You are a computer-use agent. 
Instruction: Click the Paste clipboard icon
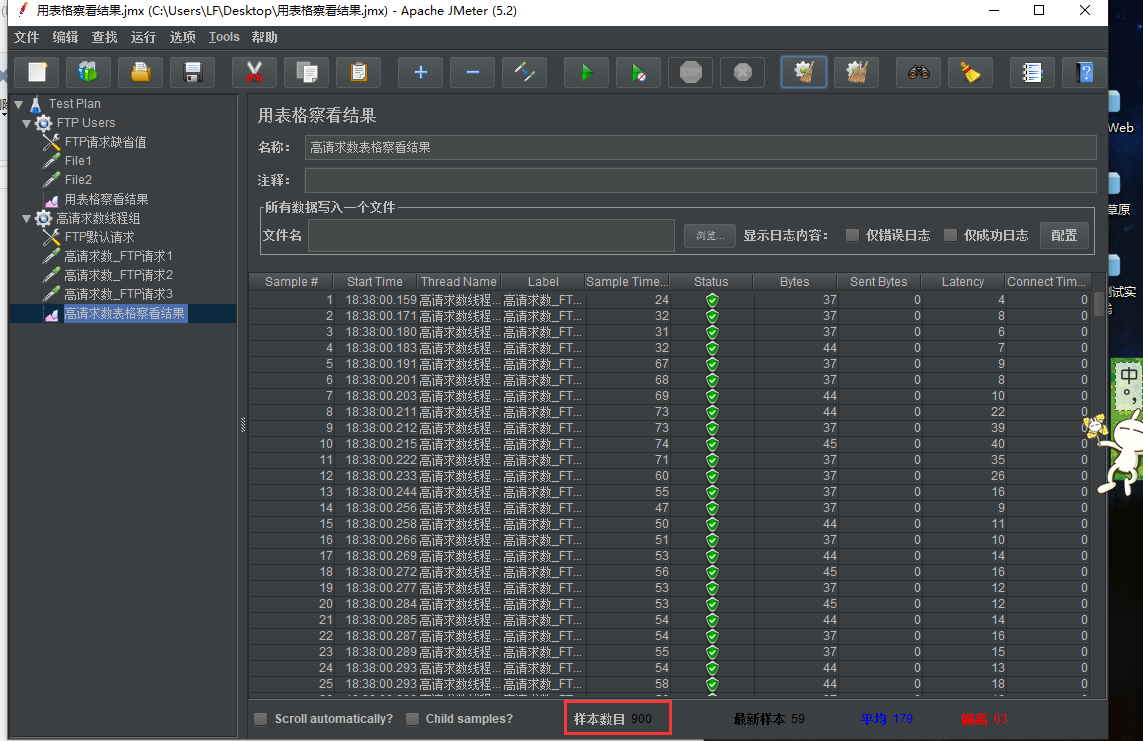pos(359,72)
